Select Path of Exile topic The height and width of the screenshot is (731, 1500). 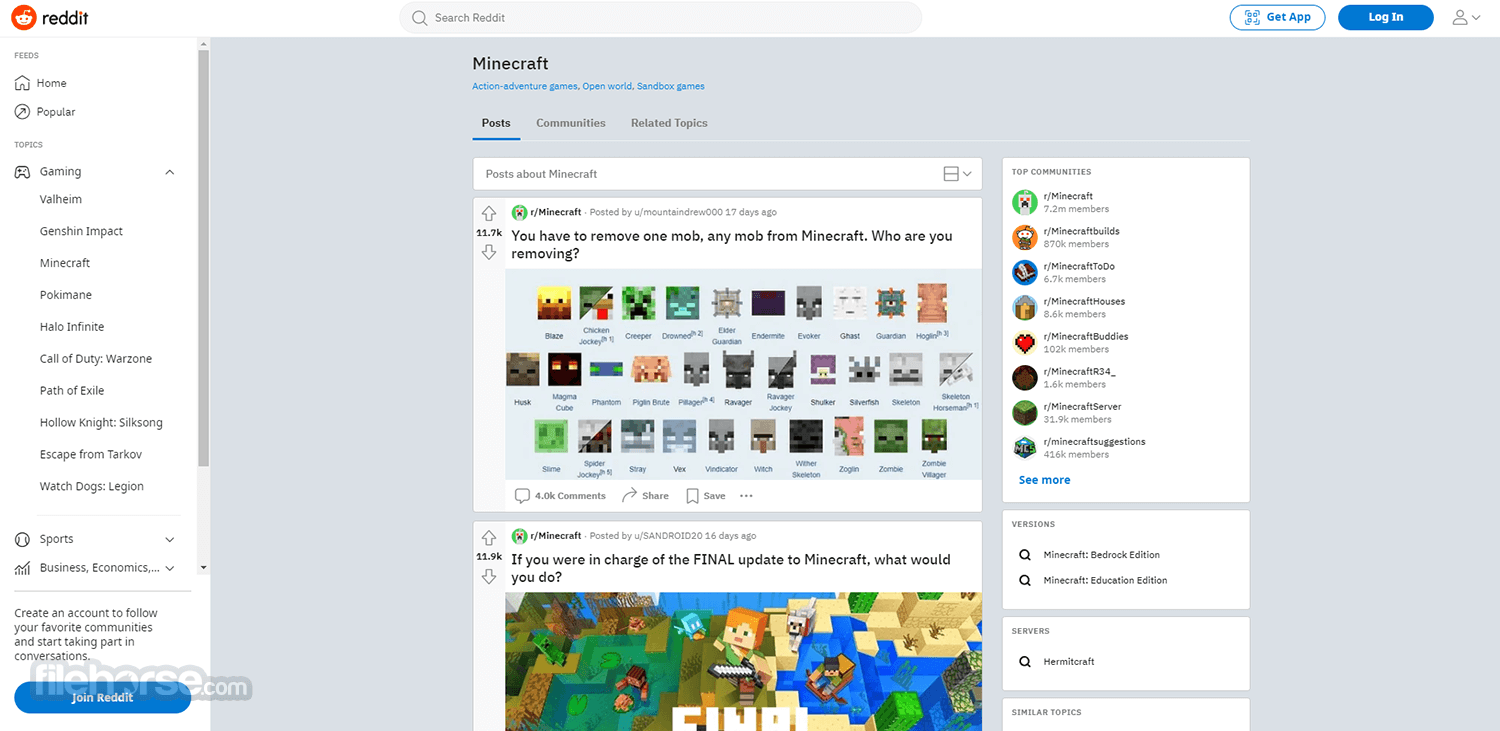[72, 391]
